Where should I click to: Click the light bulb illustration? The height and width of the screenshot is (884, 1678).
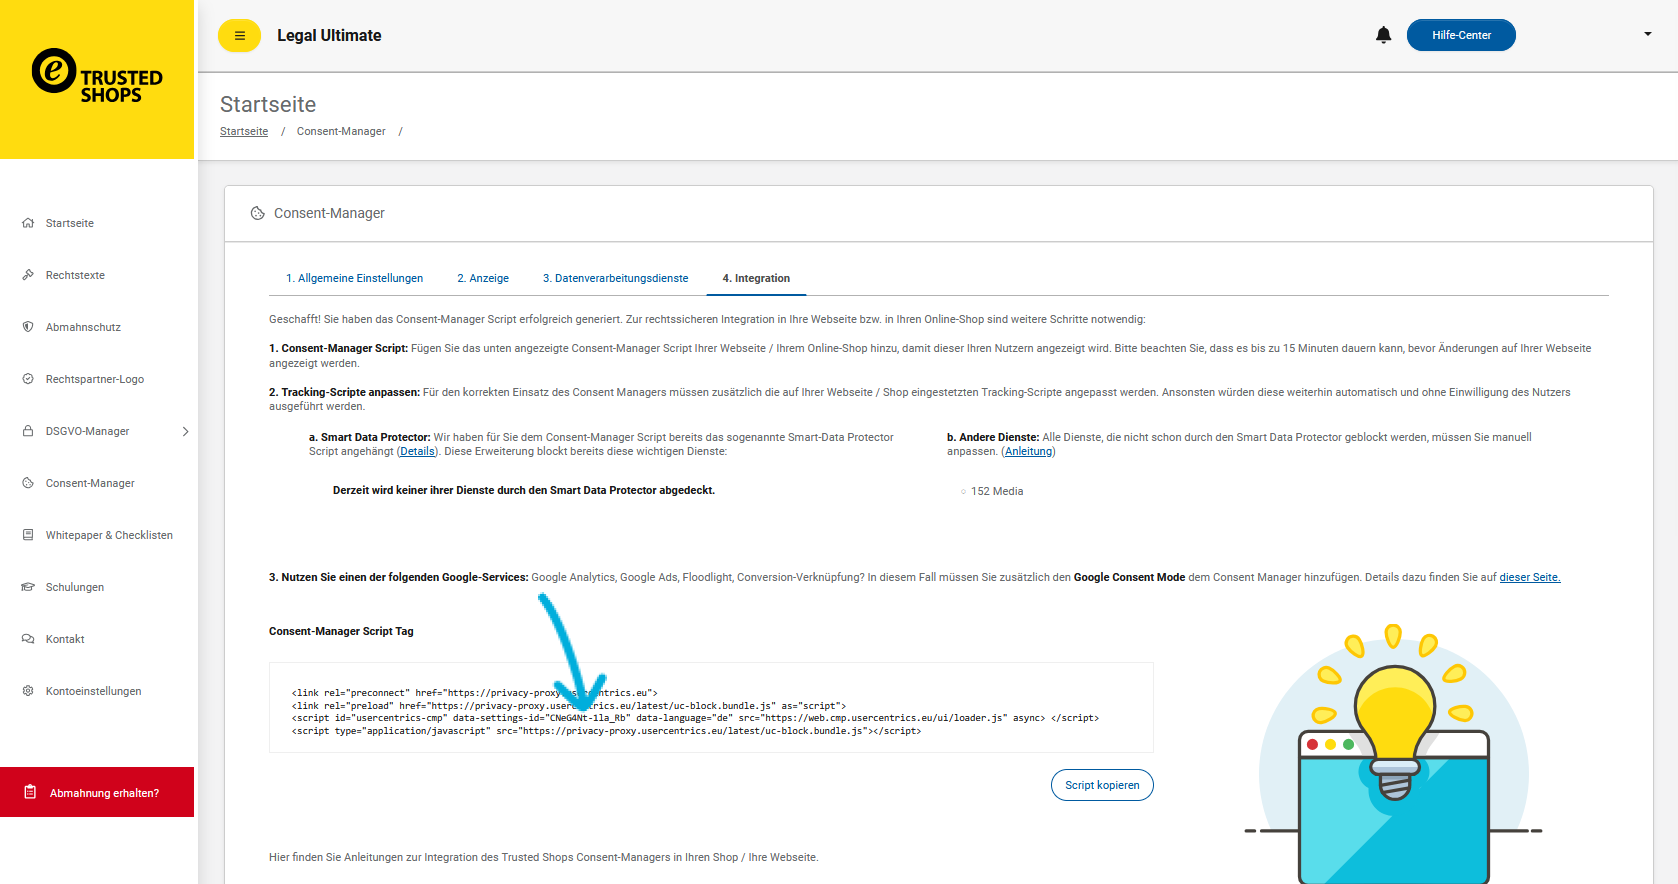click(1394, 752)
